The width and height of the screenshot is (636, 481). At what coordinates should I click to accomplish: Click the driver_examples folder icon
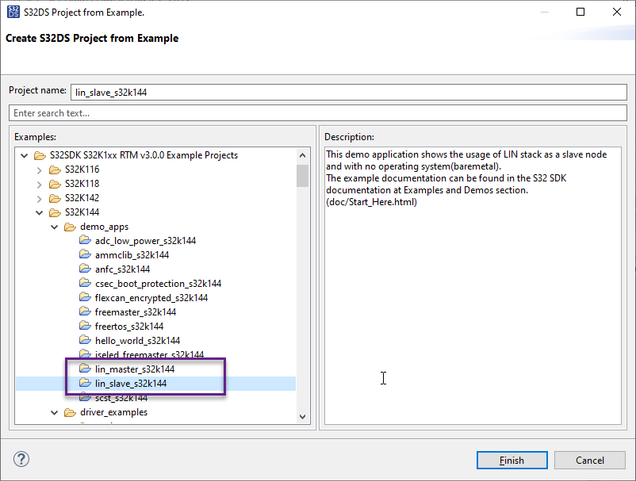(70, 412)
